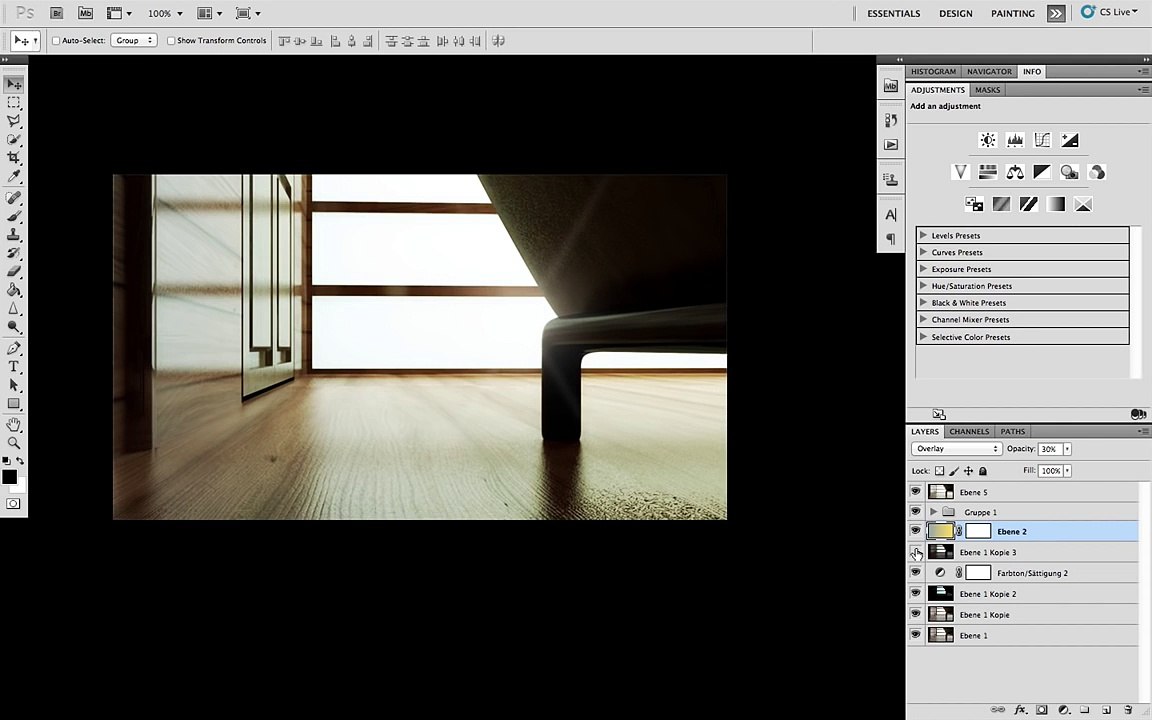Screen dimensions: 1152x720
Task: Expand Selective Color Presets list
Action: click(x=924, y=336)
